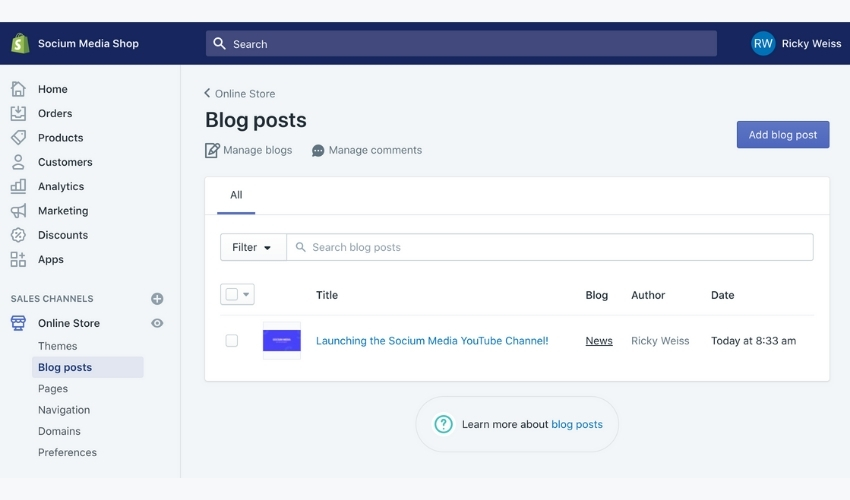The height and width of the screenshot is (500, 850).
Task: Click the Title column header
Action: pos(327,295)
